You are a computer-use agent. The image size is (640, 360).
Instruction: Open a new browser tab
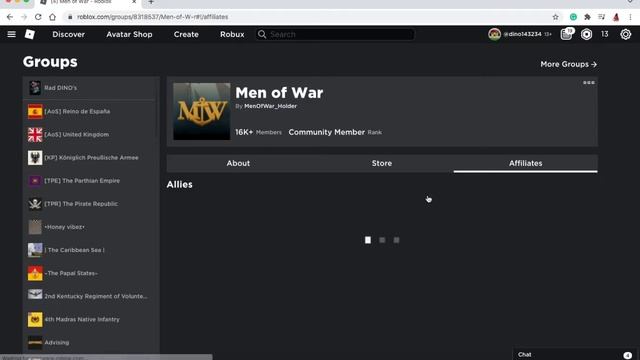(x=151, y=2)
